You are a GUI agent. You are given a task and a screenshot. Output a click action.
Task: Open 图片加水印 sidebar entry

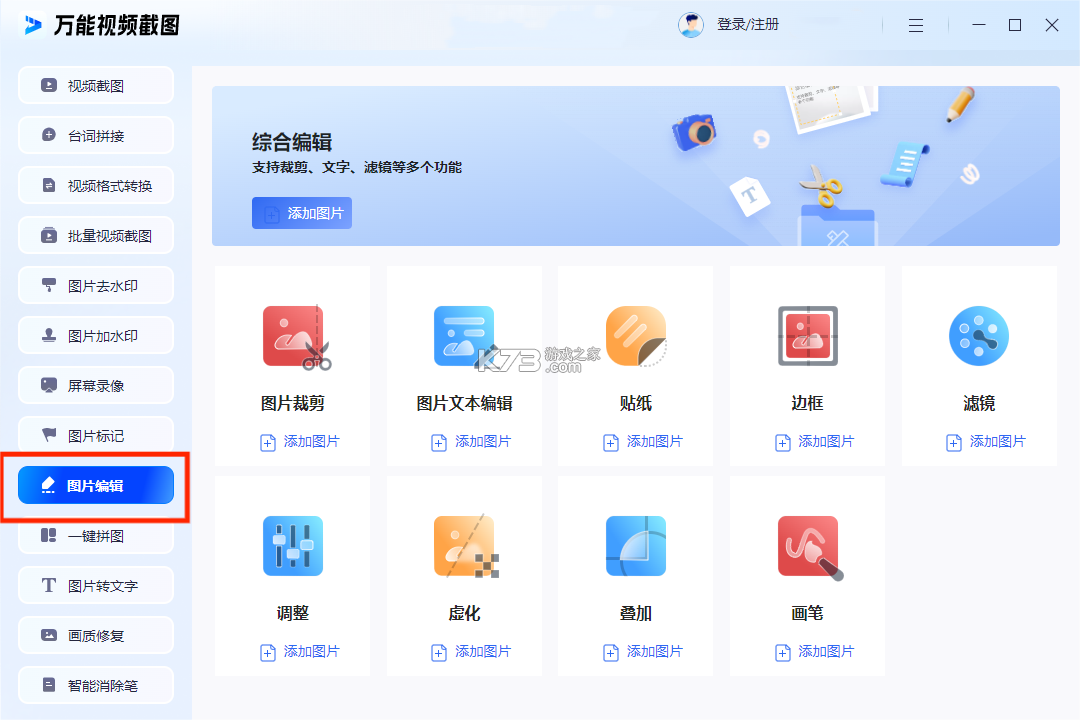click(96, 336)
